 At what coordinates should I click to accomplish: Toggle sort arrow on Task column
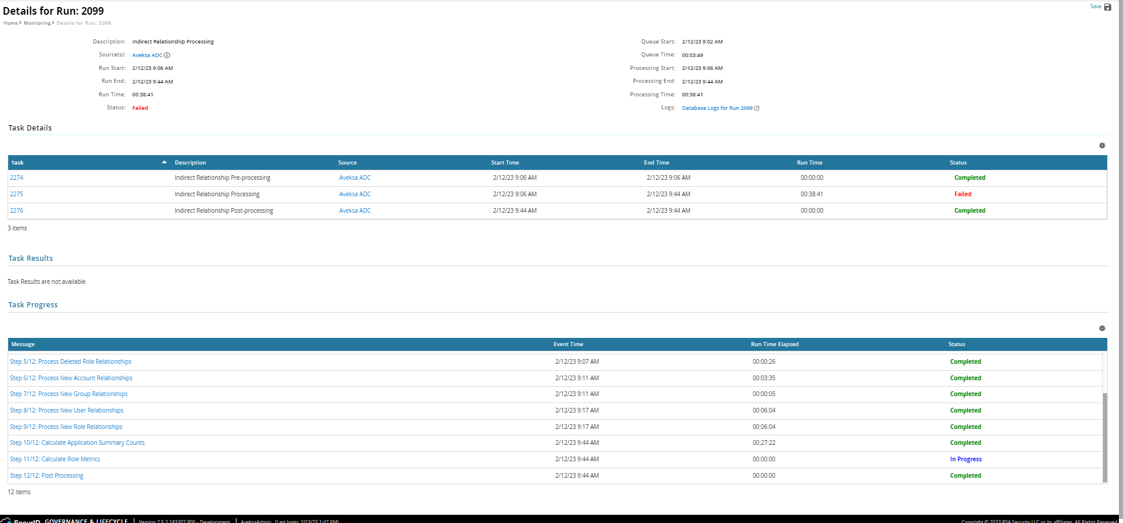pos(164,162)
